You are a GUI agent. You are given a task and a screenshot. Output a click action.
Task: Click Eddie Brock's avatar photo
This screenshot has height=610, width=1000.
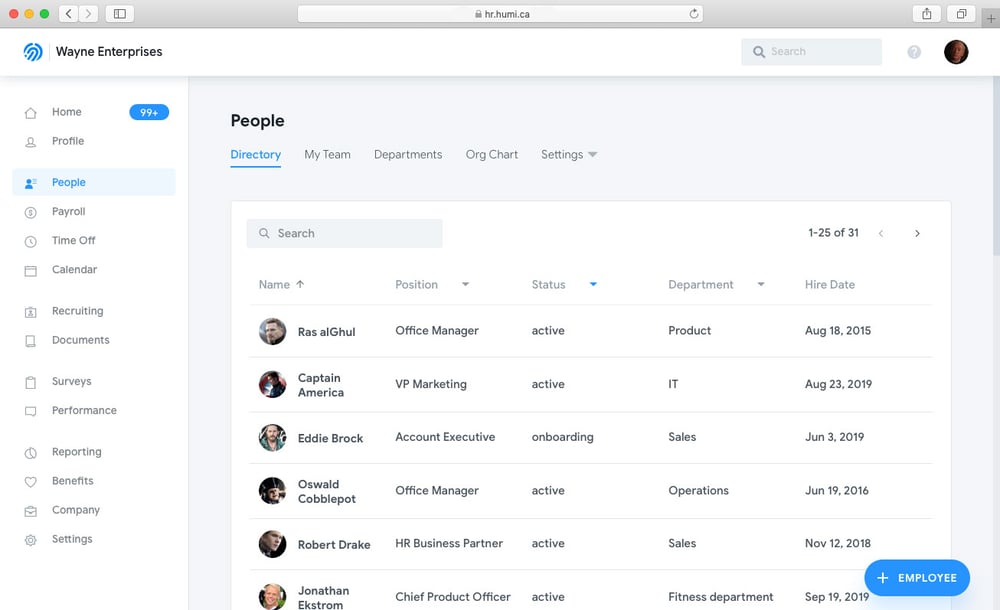pyautogui.click(x=272, y=438)
